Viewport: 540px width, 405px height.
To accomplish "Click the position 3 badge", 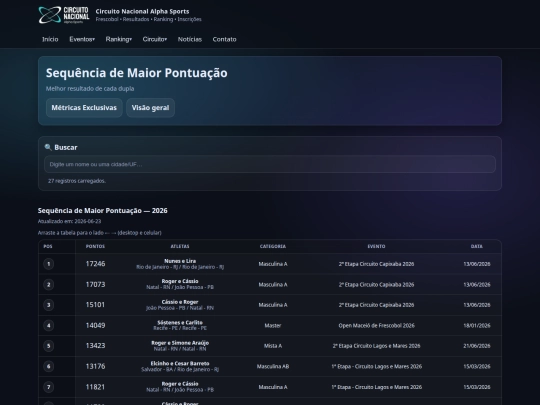I will (x=49, y=305).
